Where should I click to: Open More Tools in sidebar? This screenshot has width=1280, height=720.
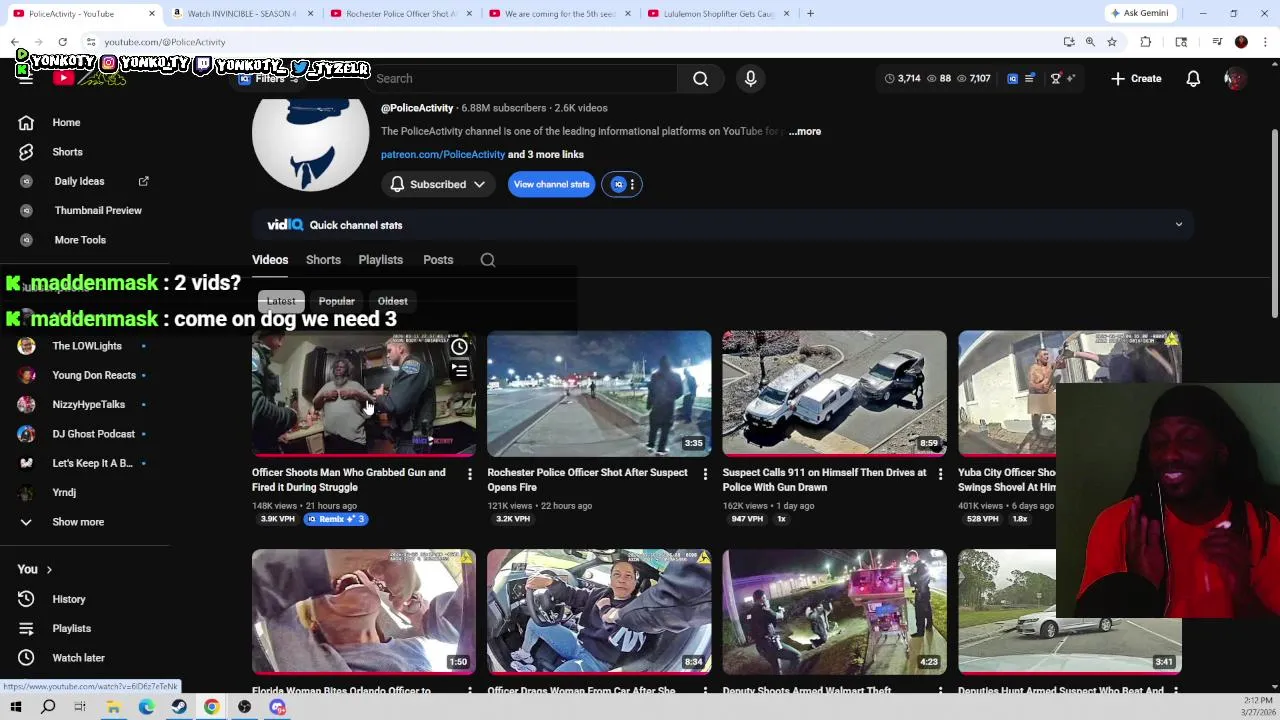point(80,240)
